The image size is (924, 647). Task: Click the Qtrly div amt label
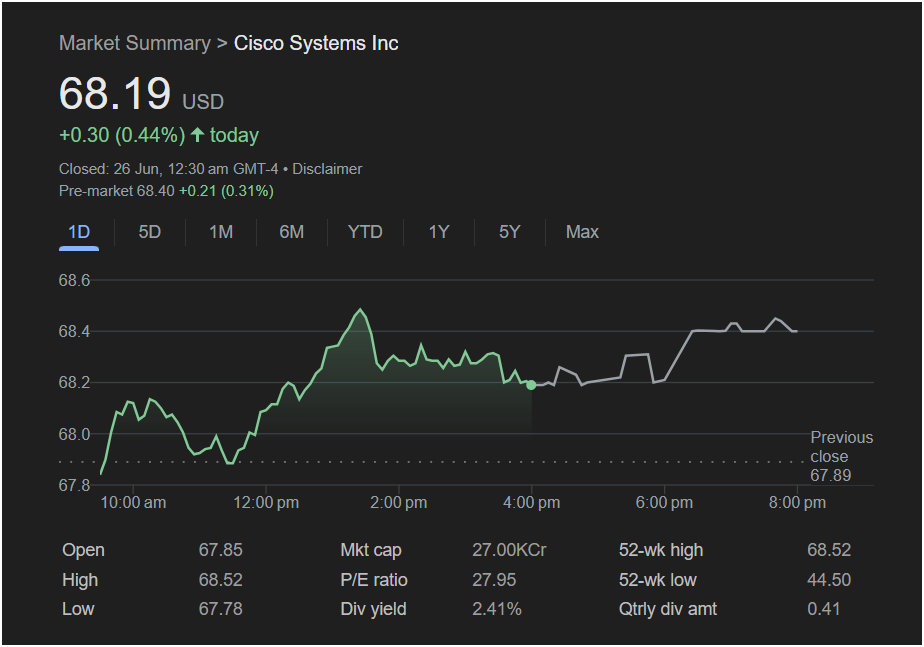click(668, 609)
